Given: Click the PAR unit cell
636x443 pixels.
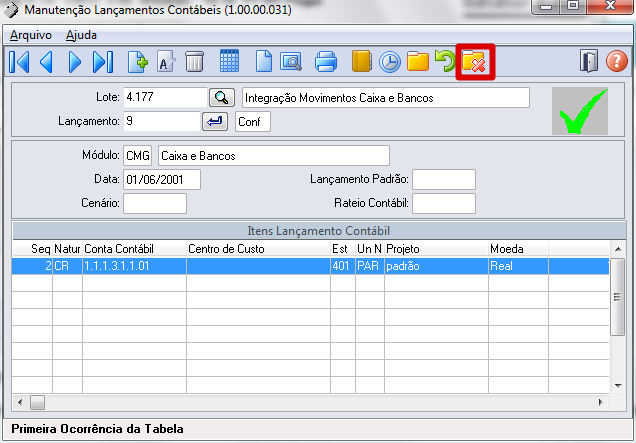Looking at the screenshot, I should [x=370, y=266].
